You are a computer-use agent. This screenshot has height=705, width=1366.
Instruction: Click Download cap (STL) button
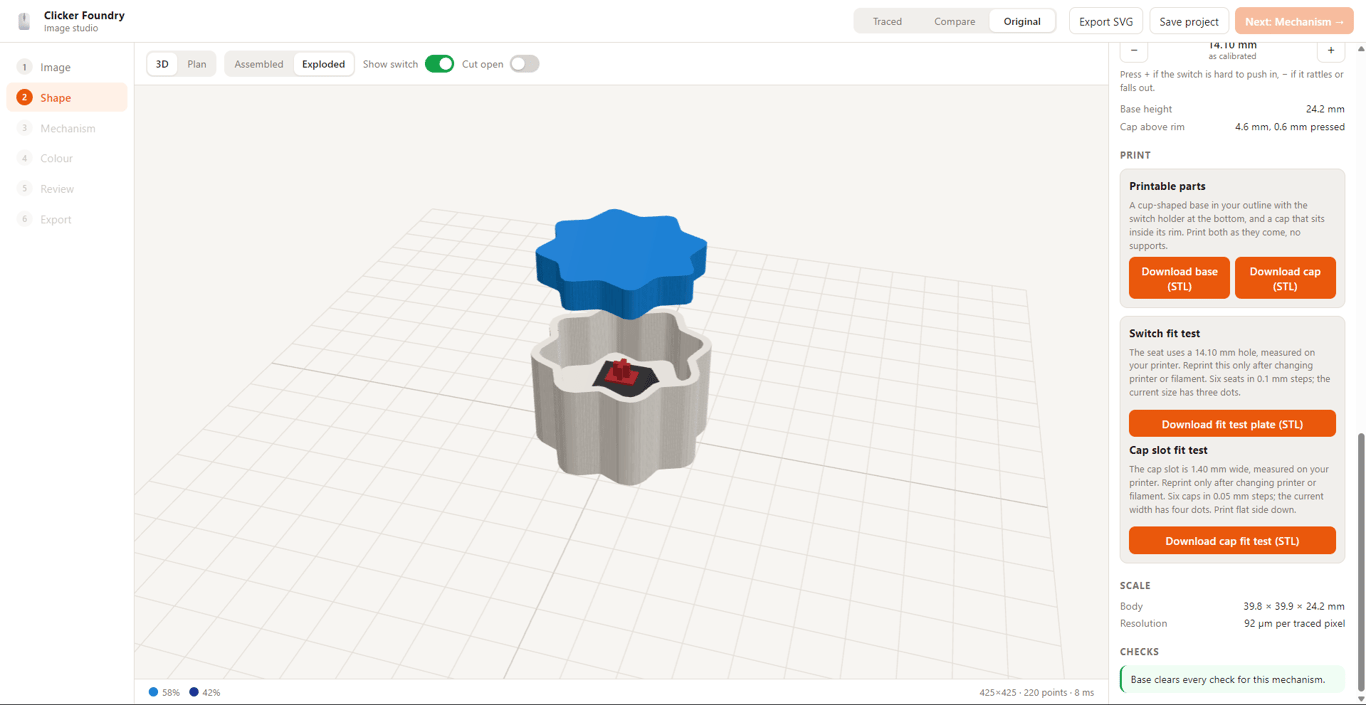pos(1285,278)
